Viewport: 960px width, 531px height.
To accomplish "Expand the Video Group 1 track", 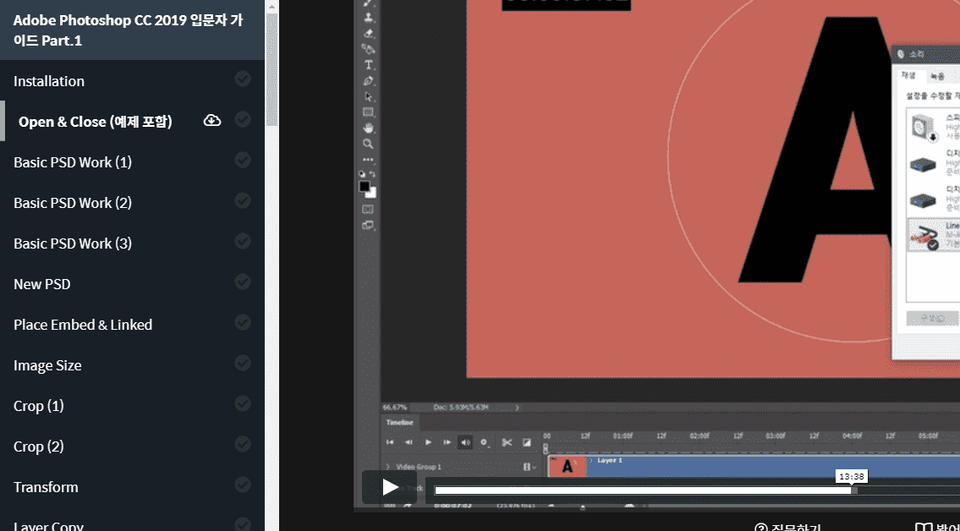I will coord(388,467).
